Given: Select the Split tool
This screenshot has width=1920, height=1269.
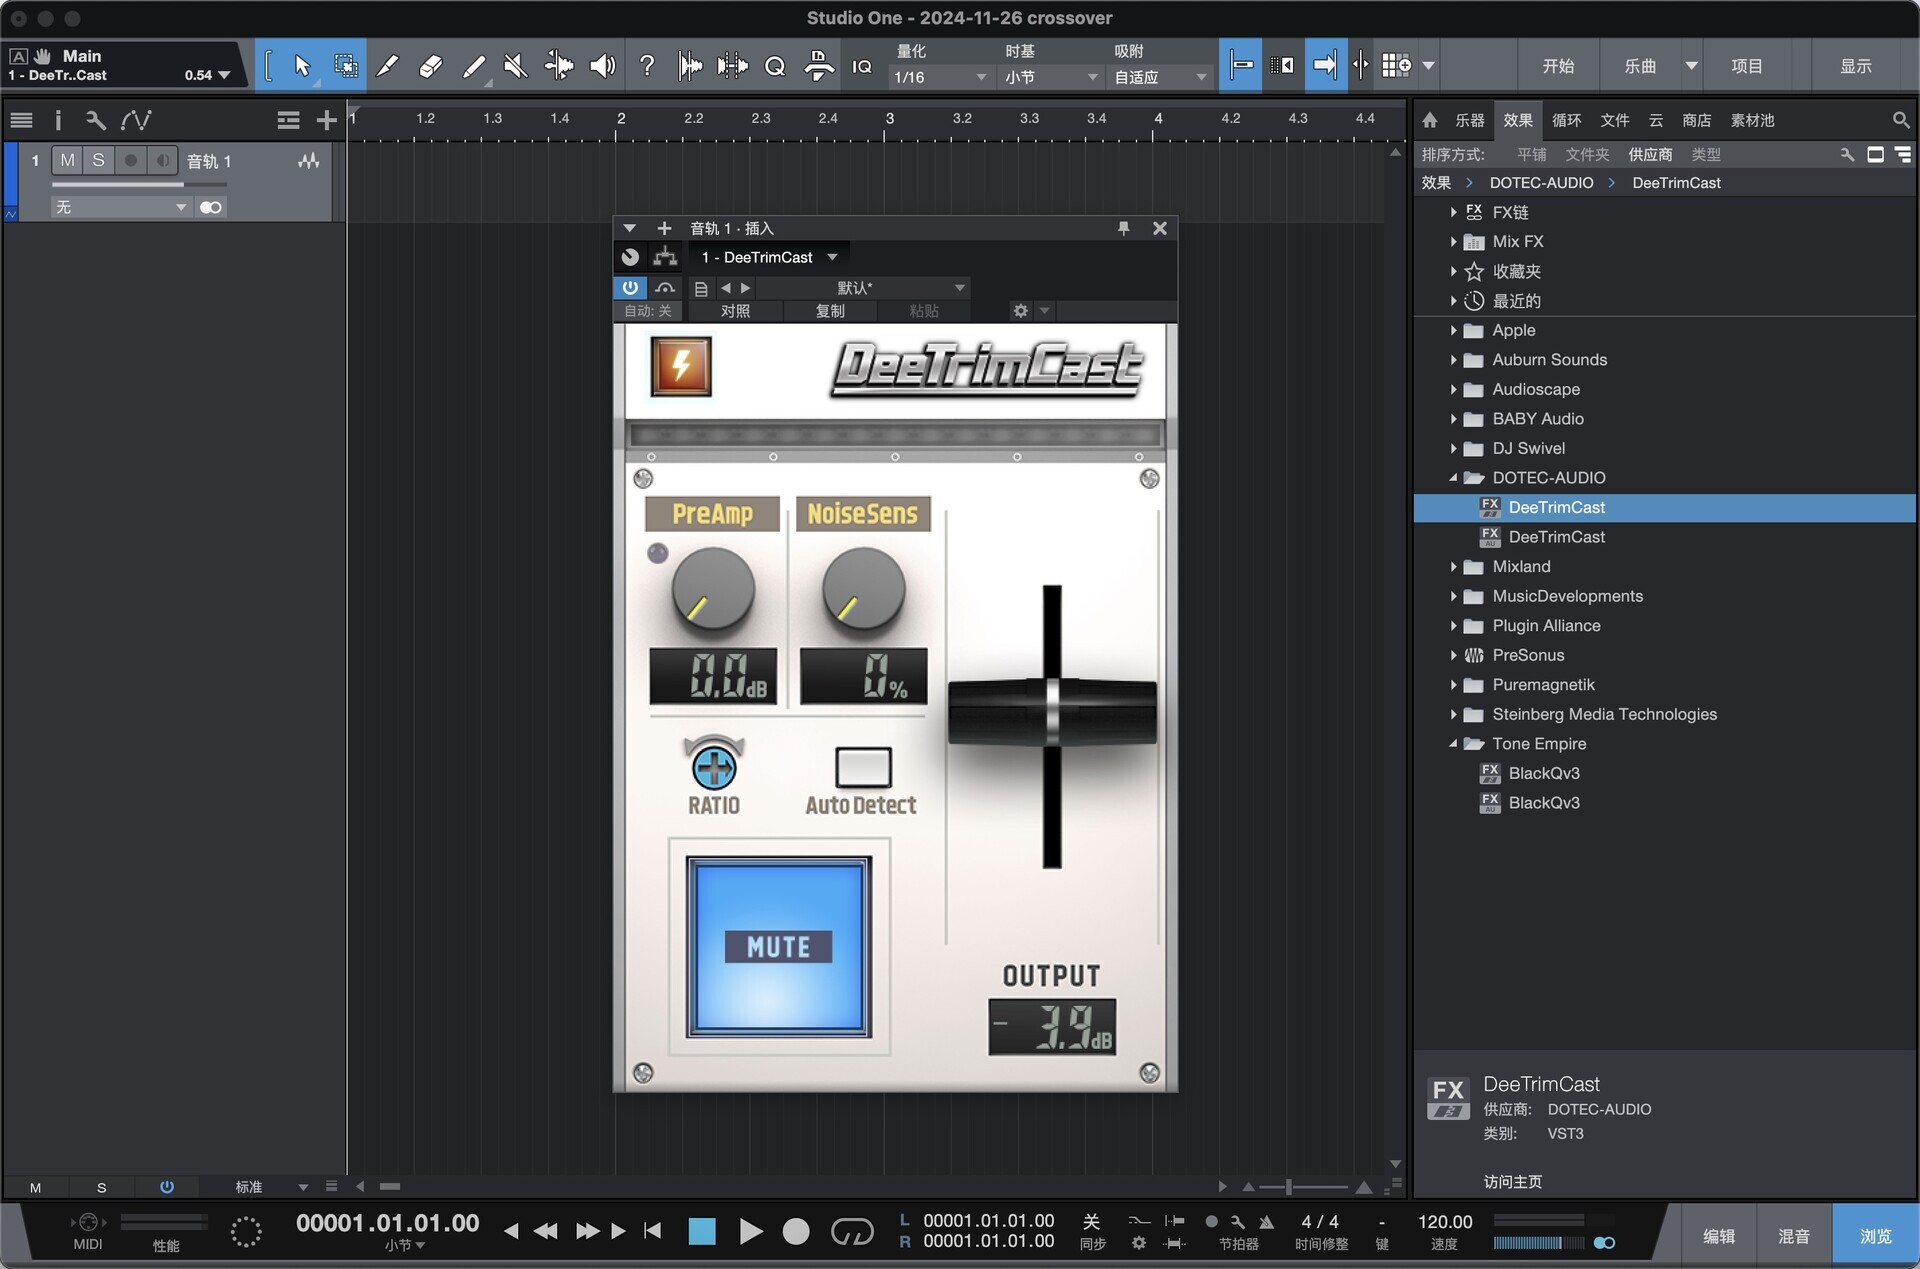Looking at the screenshot, I should coord(387,66).
